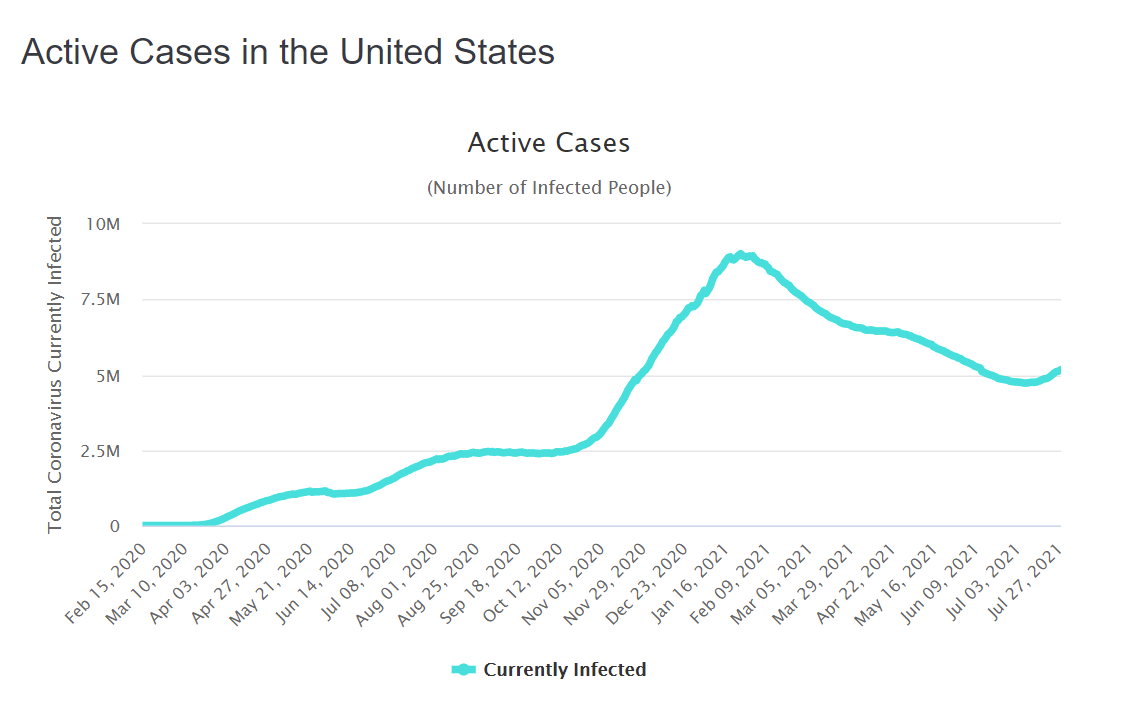Click the Number of Infected People subtitle

tap(549, 188)
